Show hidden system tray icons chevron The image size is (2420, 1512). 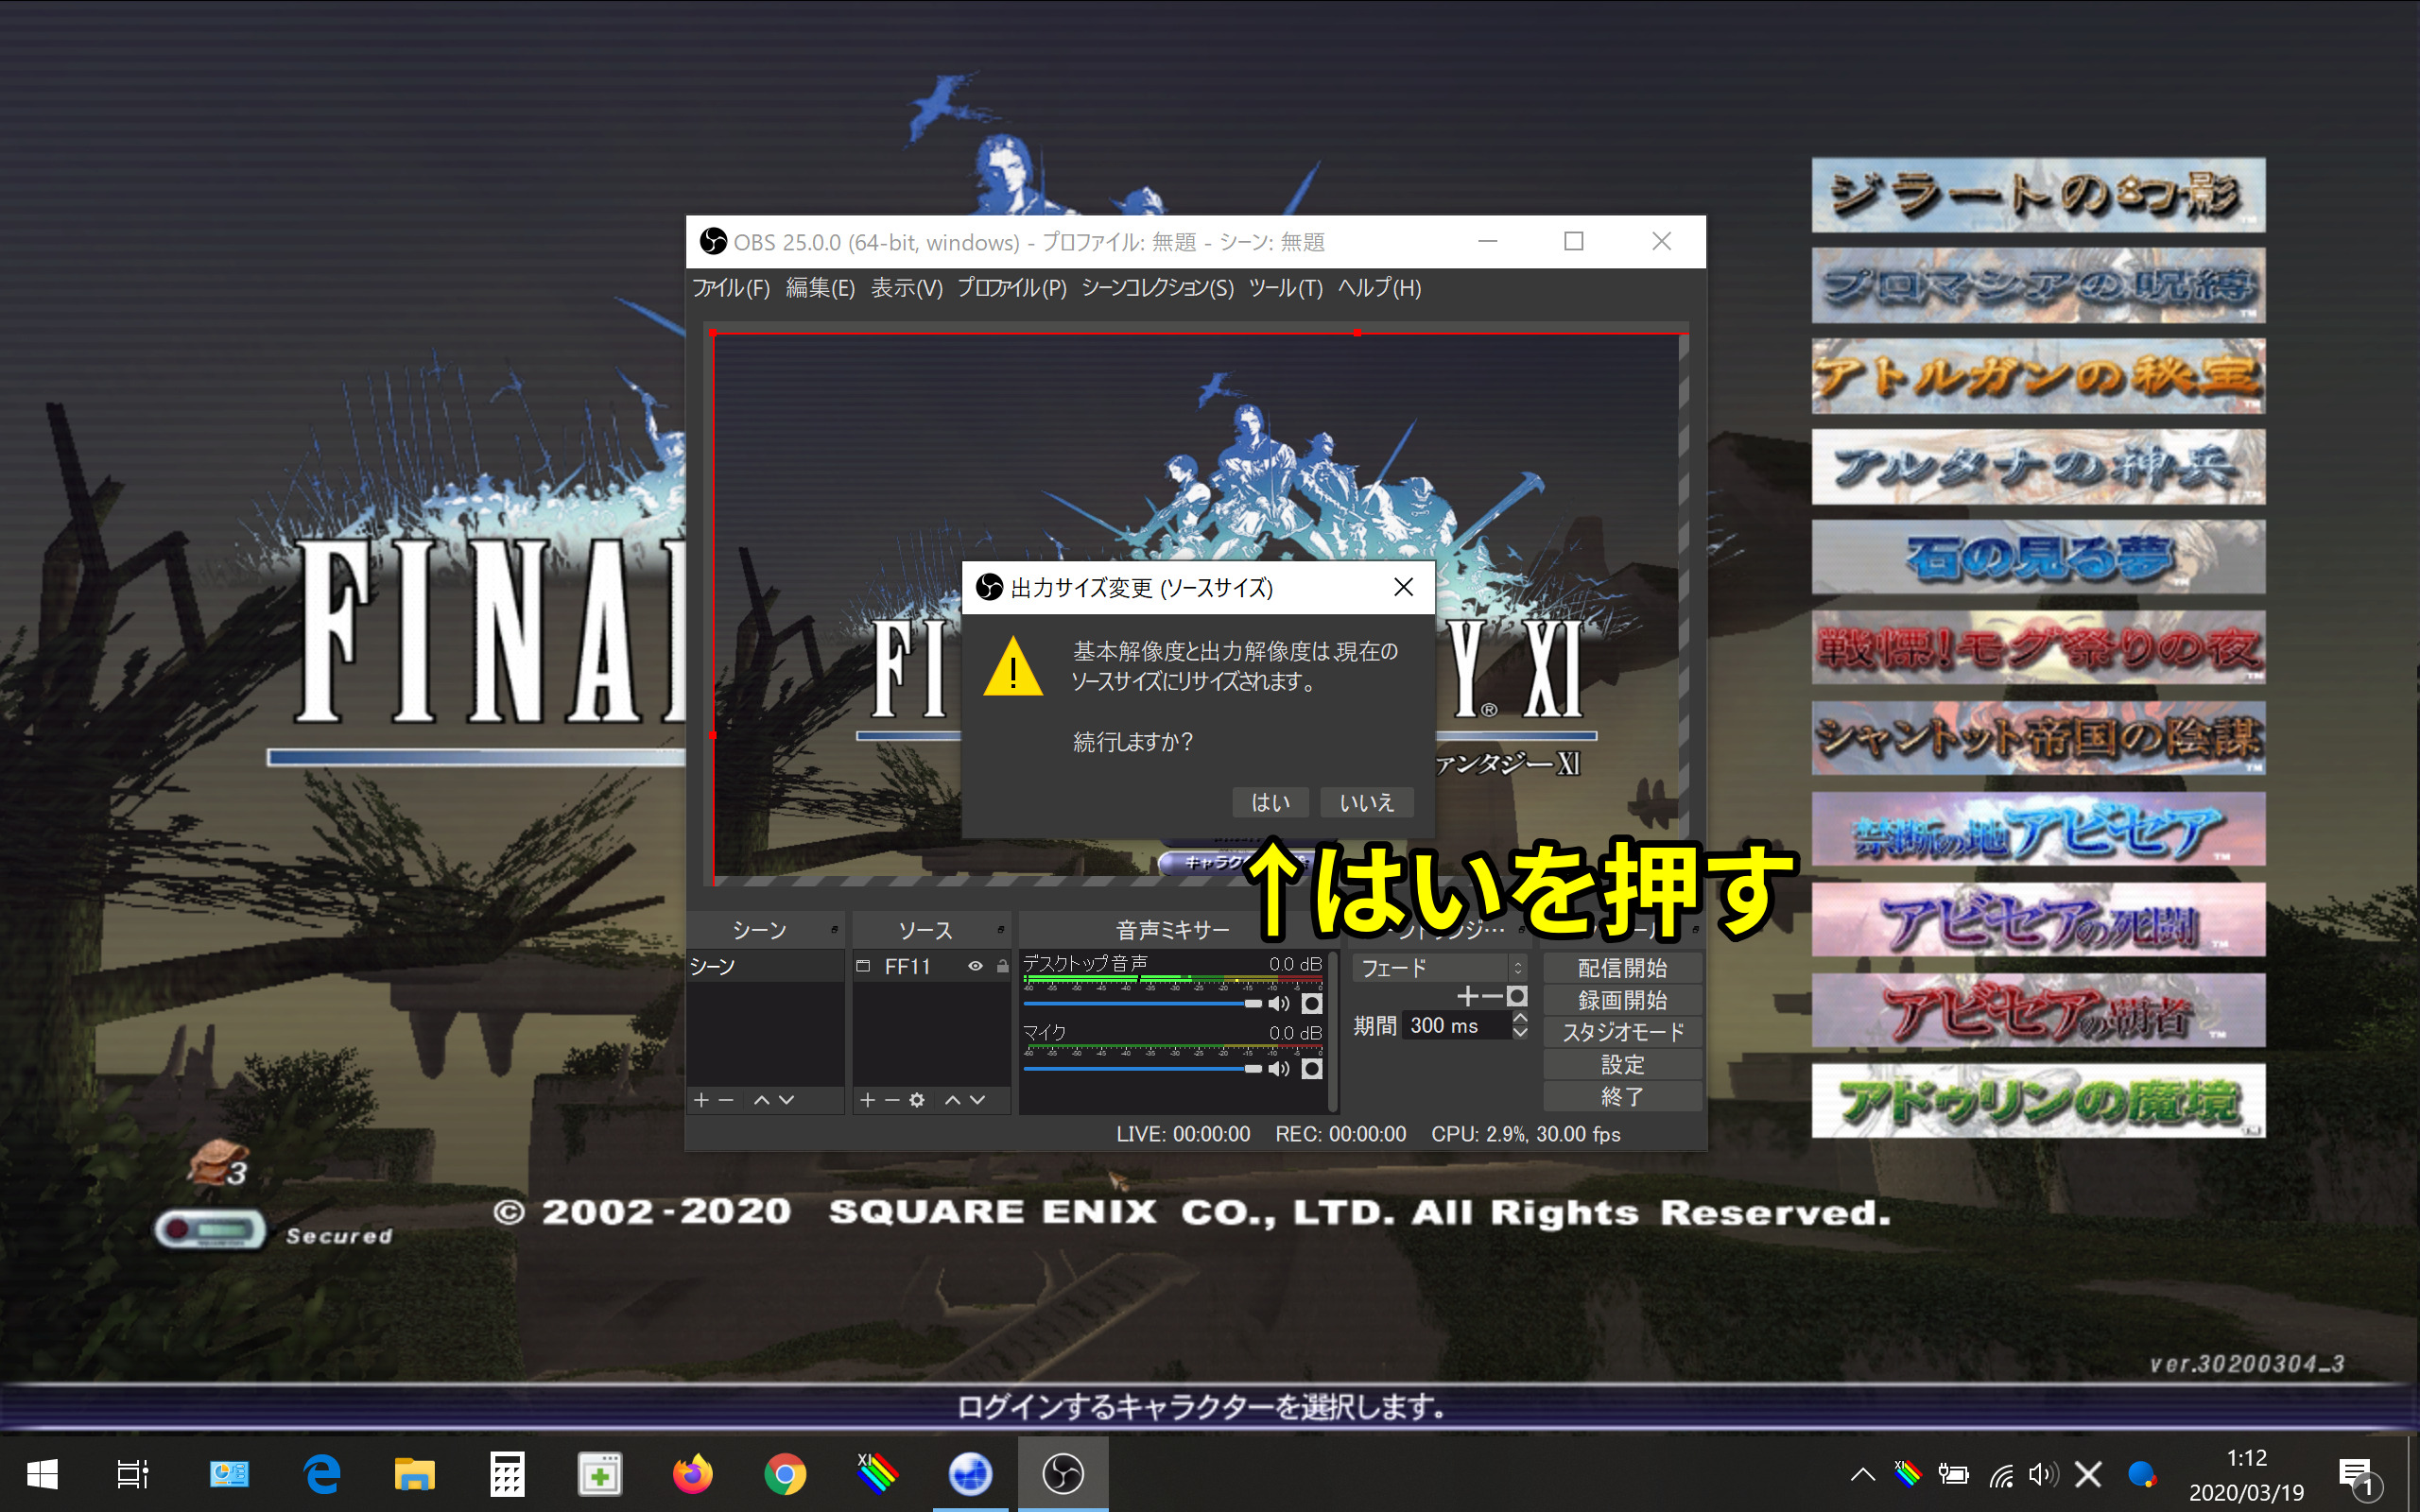[1862, 1474]
